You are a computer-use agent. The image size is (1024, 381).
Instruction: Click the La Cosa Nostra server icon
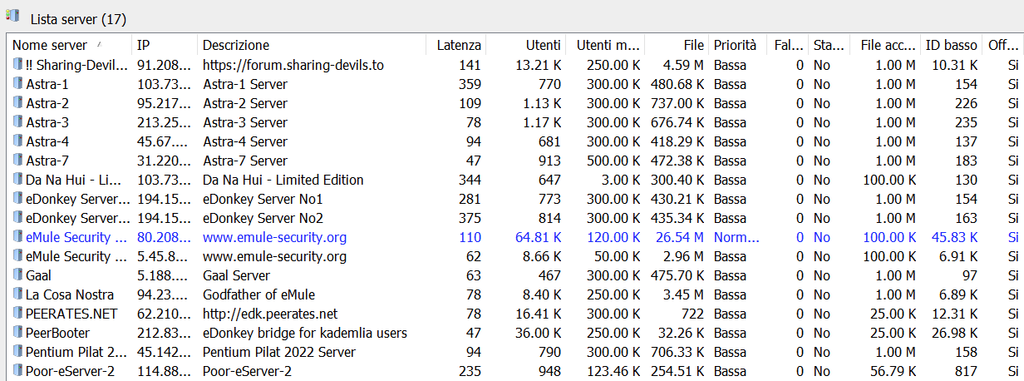pyautogui.click(x=18, y=295)
